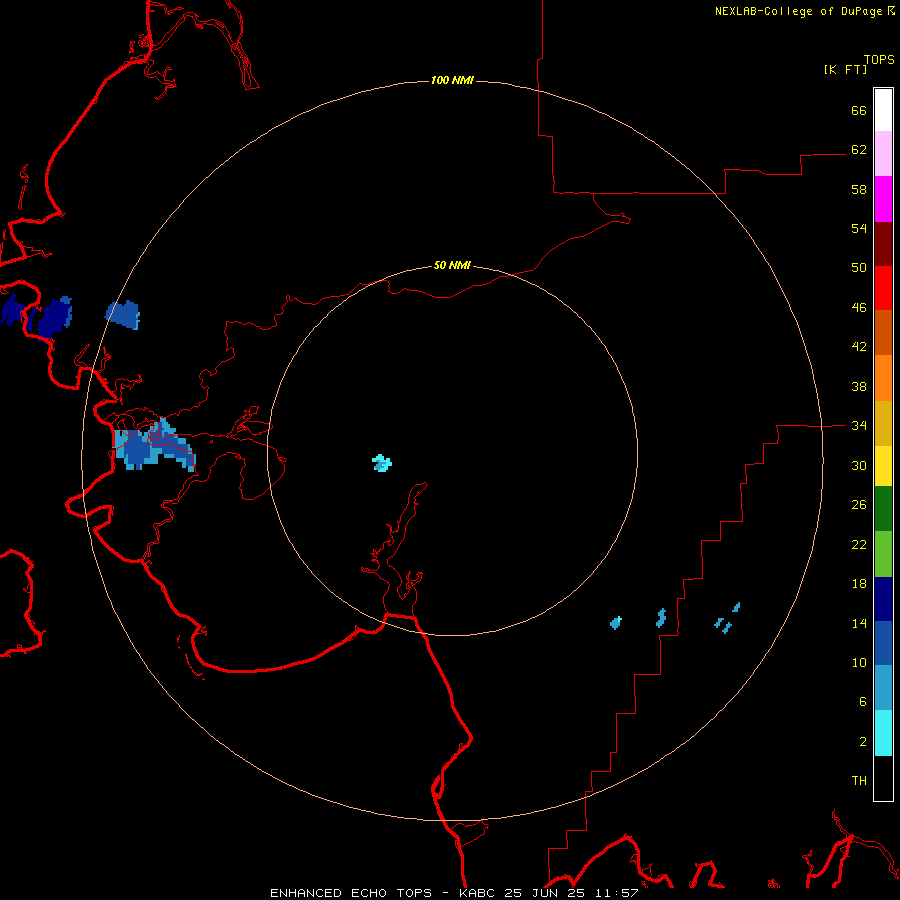Viewport: 900px width, 900px height.
Task: Click the bright red 46-50 kft swatch
Action: (883, 288)
